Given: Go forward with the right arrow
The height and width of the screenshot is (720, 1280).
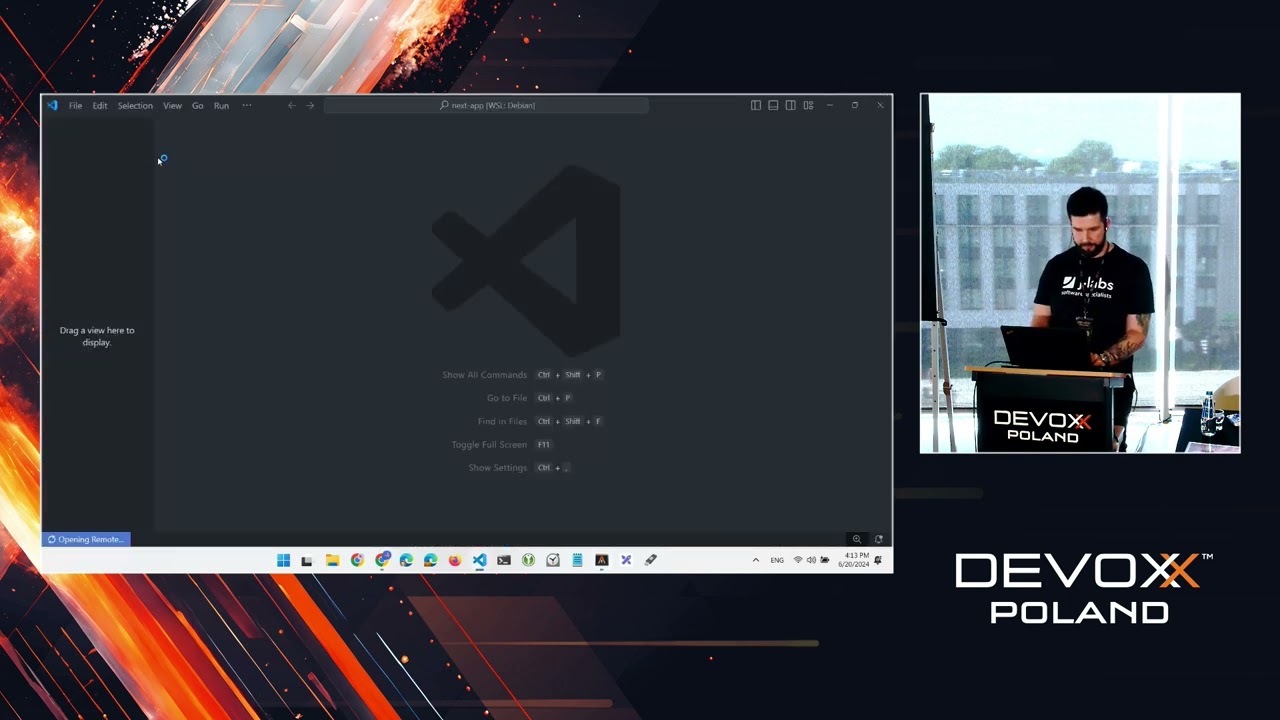Looking at the screenshot, I should [x=310, y=105].
